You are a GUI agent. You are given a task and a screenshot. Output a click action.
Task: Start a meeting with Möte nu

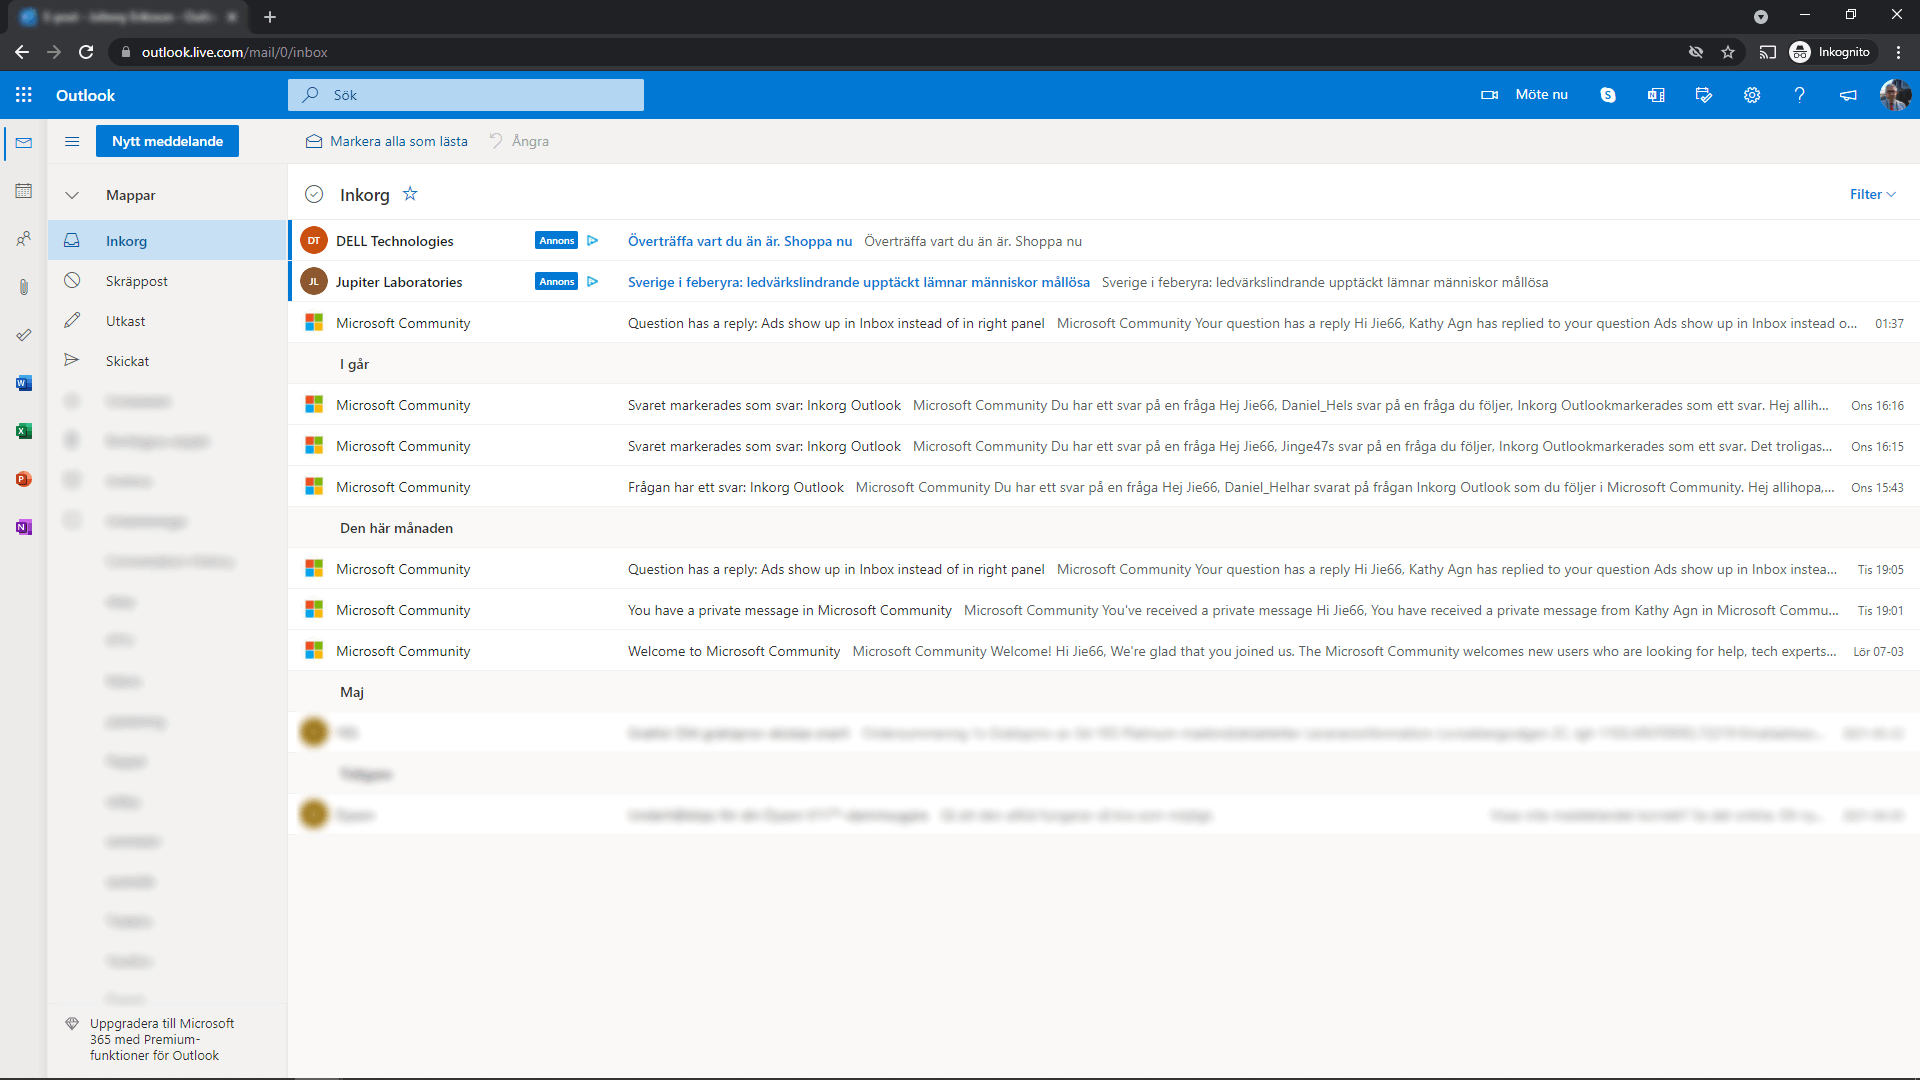pyautogui.click(x=1524, y=95)
